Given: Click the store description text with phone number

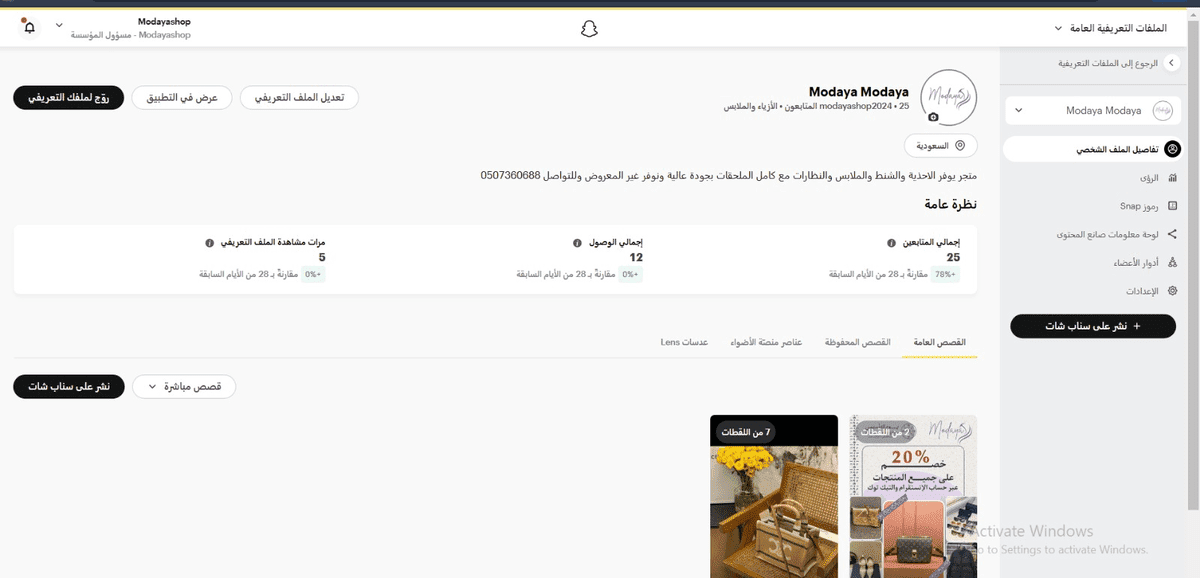Looking at the screenshot, I should (728, 175).
